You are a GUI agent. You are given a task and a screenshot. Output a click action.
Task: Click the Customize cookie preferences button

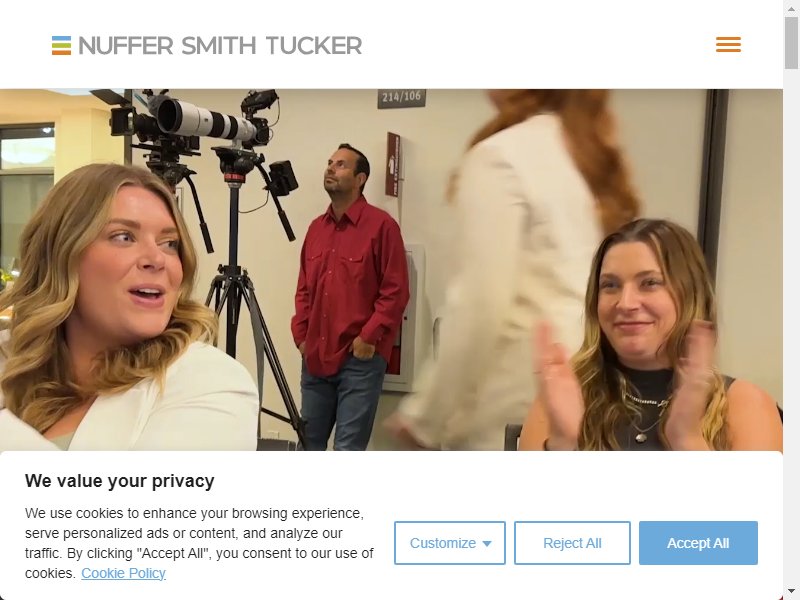(449, 543)
